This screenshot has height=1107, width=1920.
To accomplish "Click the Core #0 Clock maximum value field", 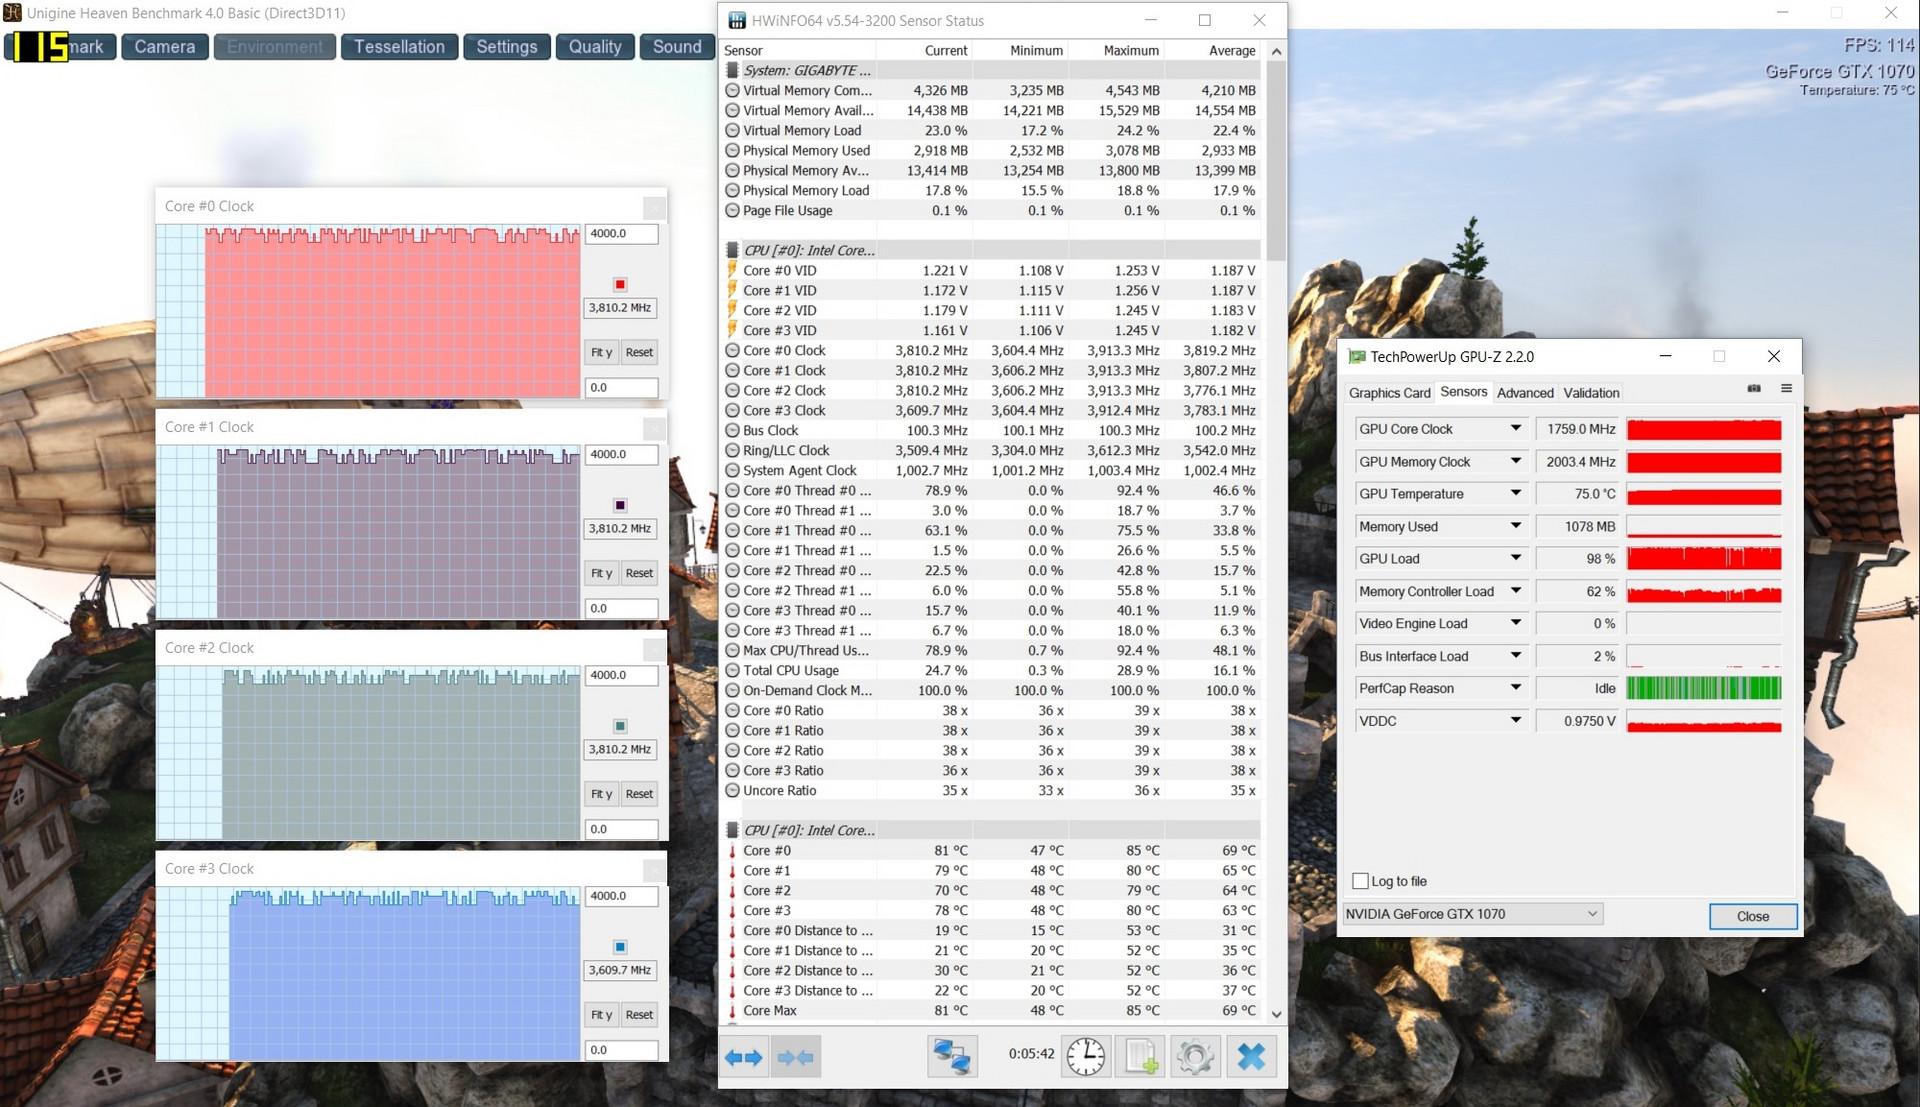I will click(620, 234).
